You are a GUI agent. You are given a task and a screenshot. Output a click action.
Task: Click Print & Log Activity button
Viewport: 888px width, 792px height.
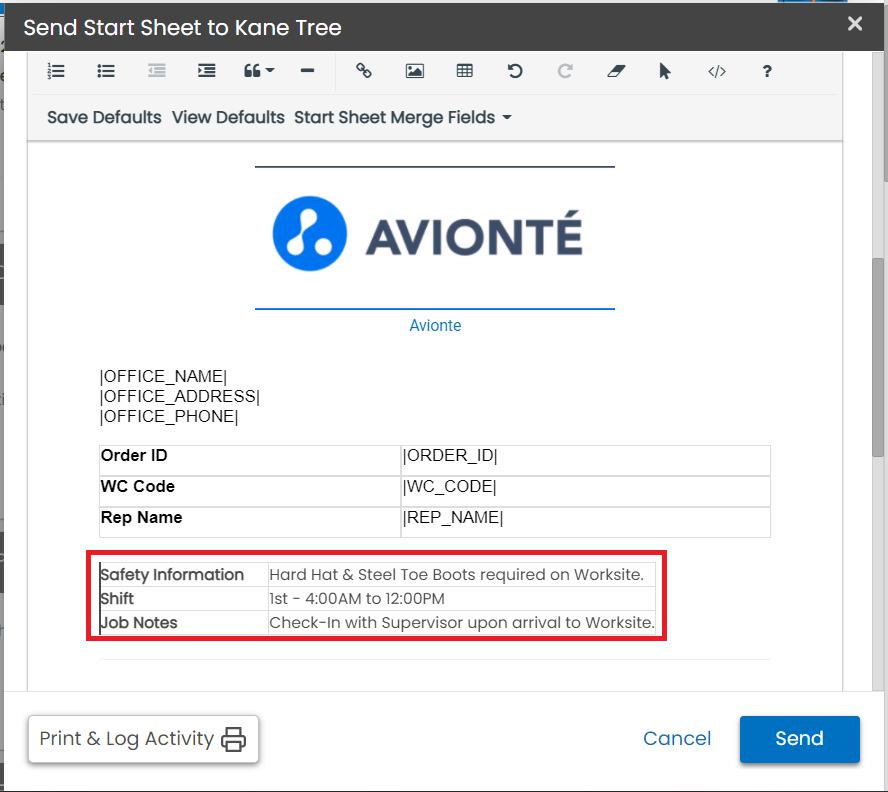pos(143,739)
